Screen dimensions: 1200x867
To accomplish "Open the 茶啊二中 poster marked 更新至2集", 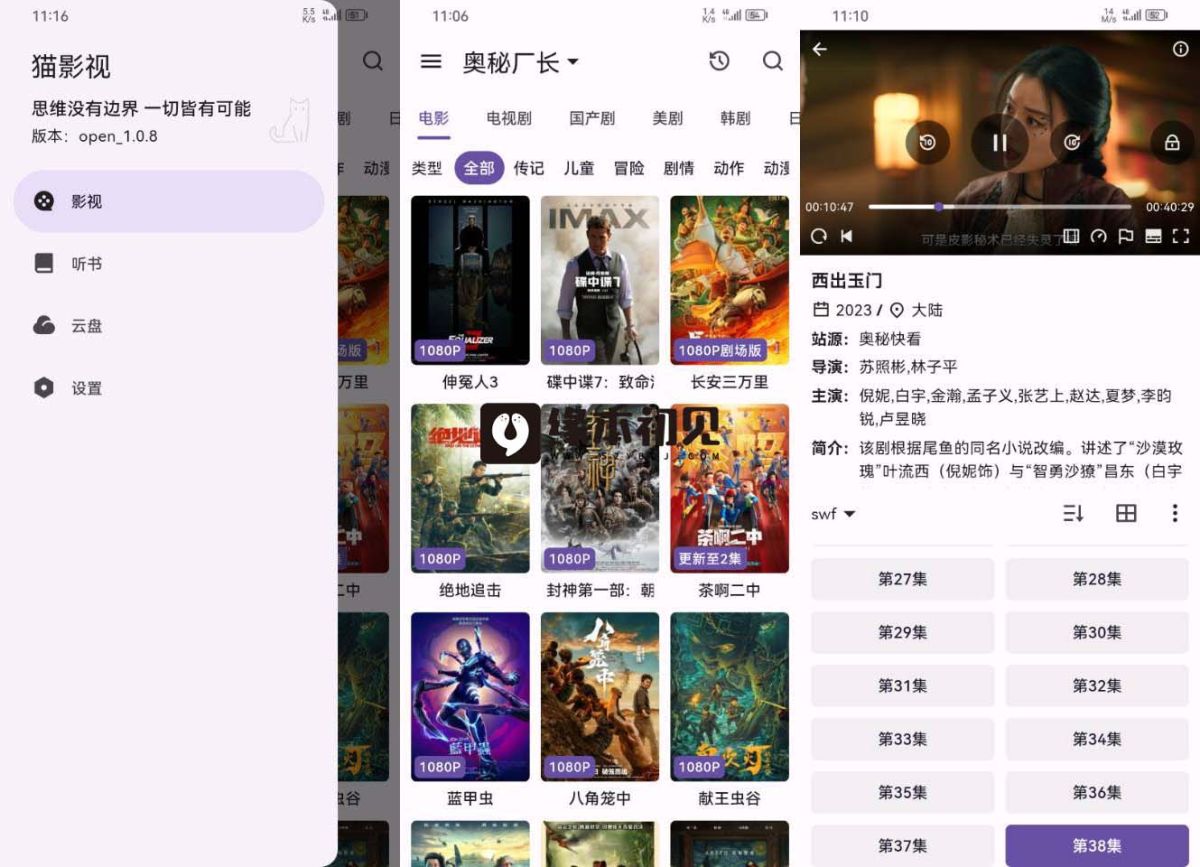I will pyautogui.click(x=730, y=488).
